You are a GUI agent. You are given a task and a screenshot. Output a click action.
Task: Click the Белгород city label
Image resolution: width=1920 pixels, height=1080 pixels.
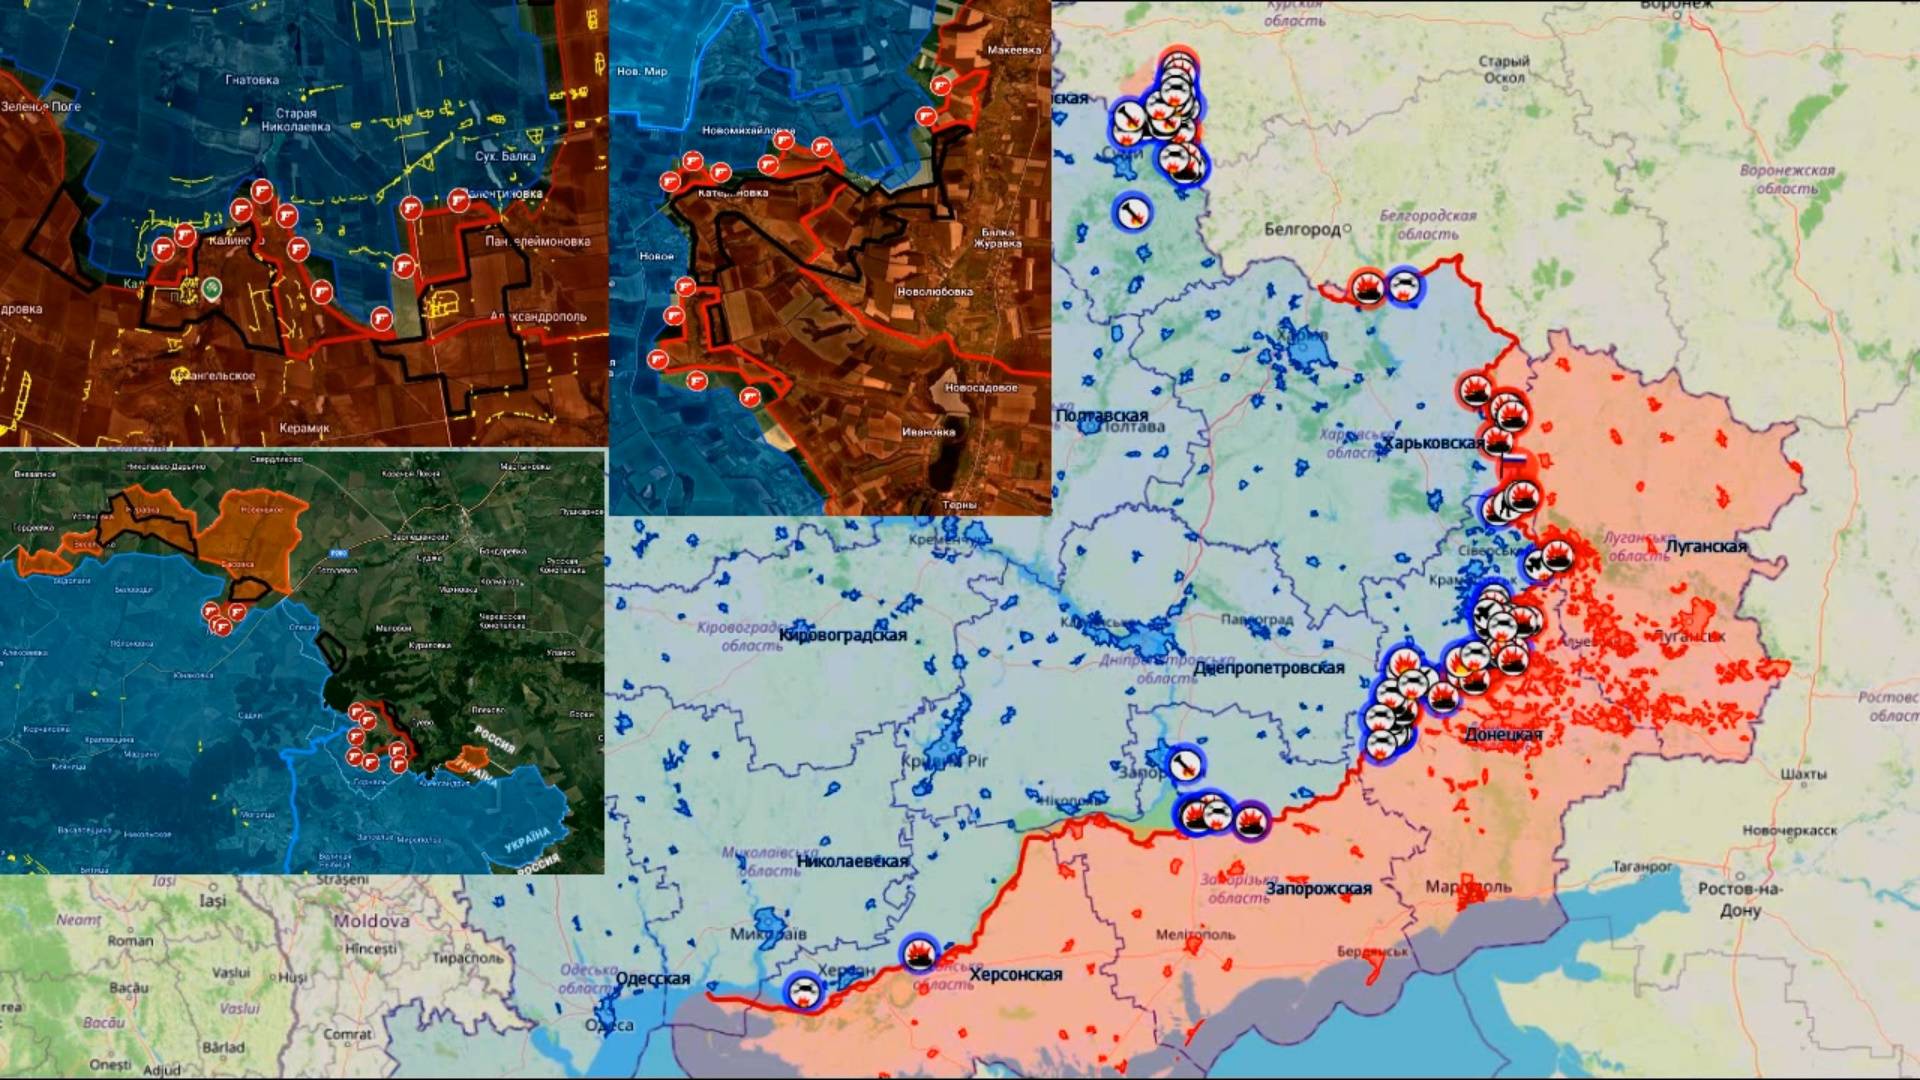[x=1301, y=229]
